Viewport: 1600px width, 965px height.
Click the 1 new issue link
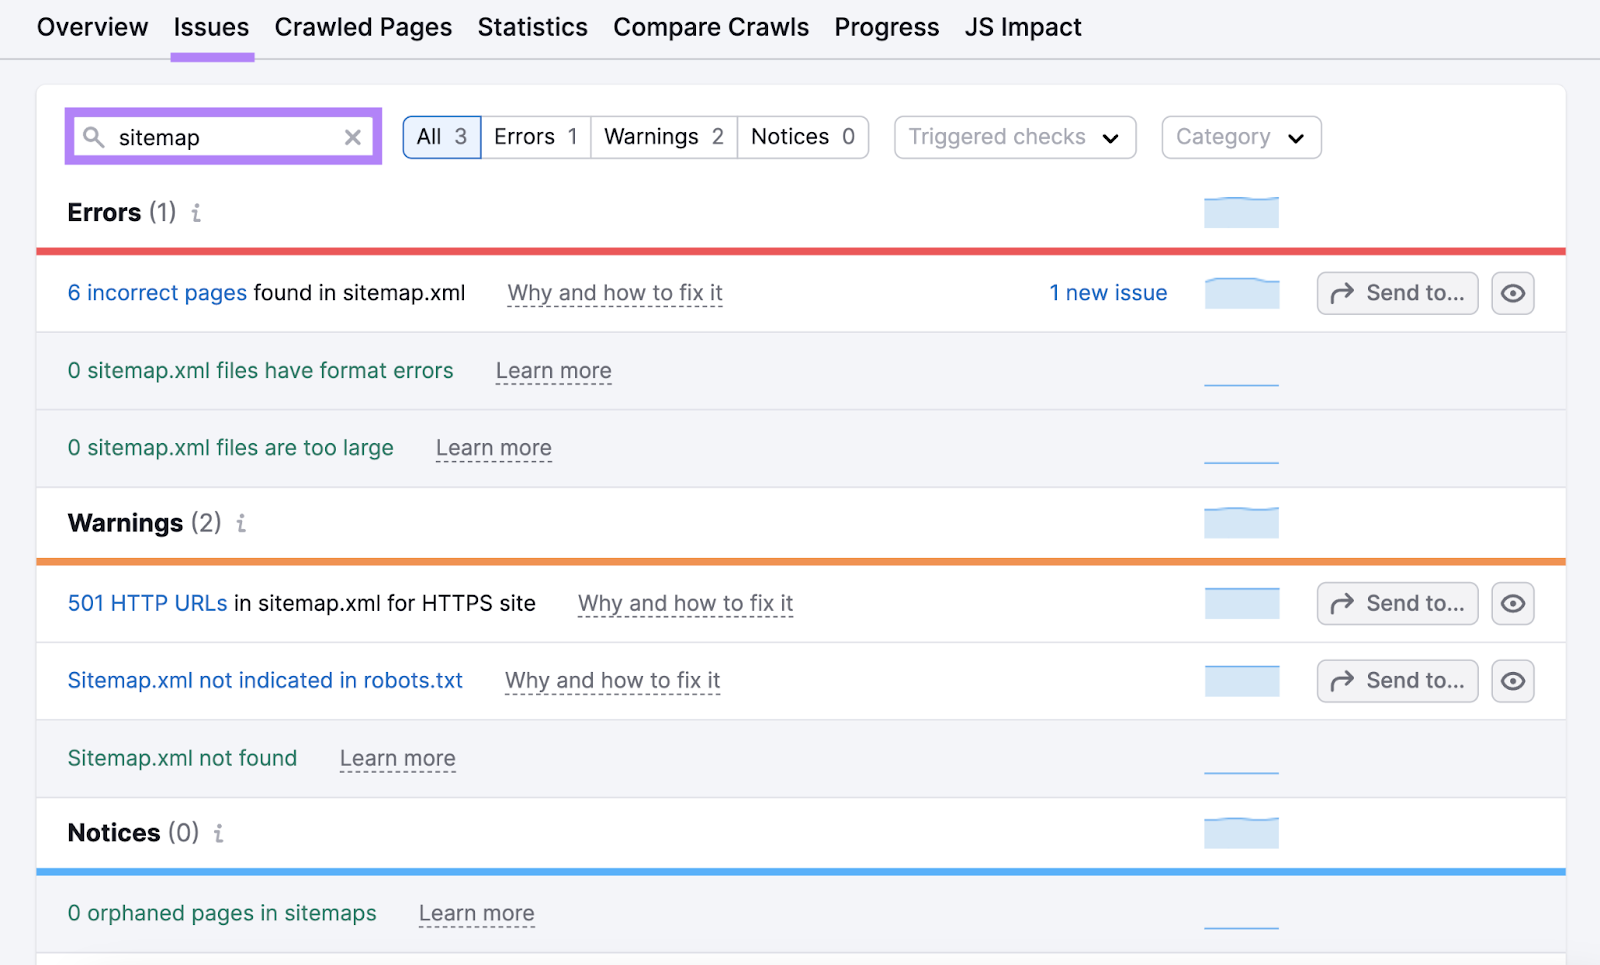tap(1107, 293)
